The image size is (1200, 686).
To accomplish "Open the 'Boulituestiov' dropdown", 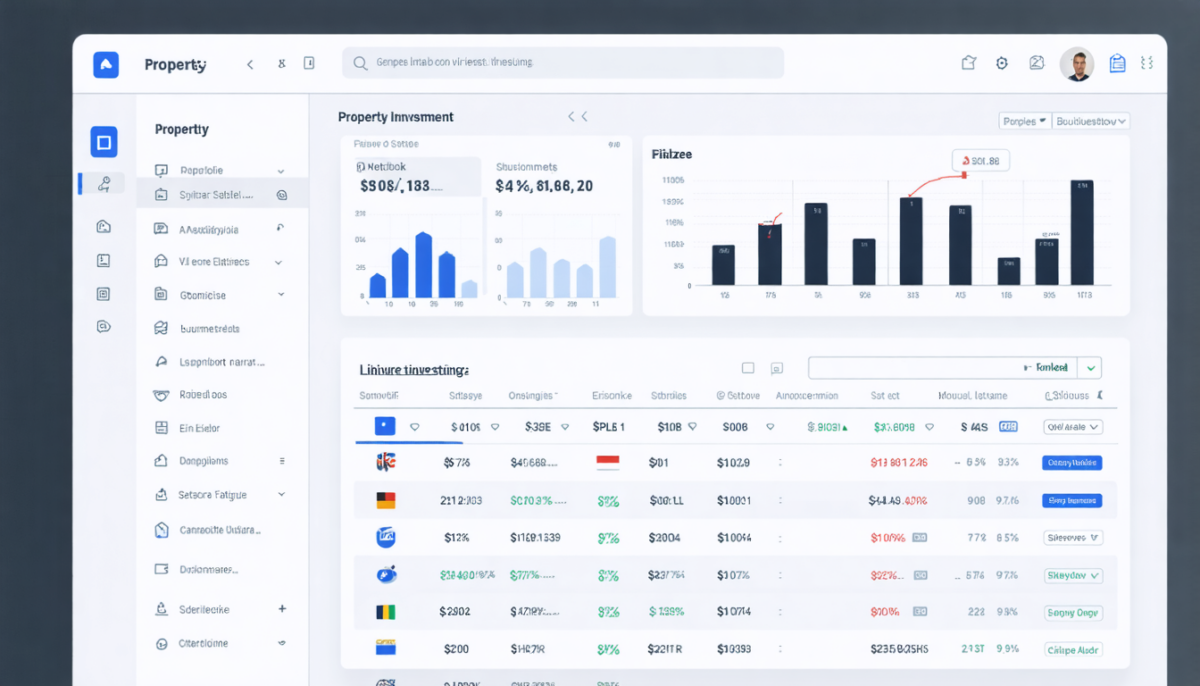I will point(1091,121).
